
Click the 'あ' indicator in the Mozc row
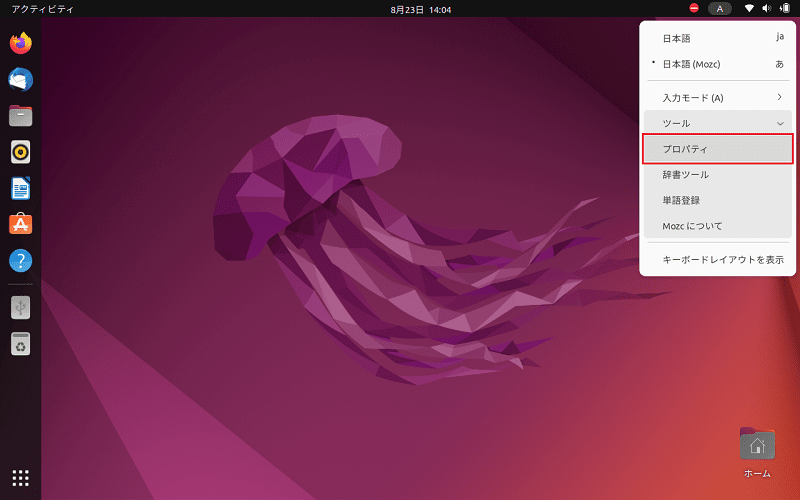pos(780,64)
